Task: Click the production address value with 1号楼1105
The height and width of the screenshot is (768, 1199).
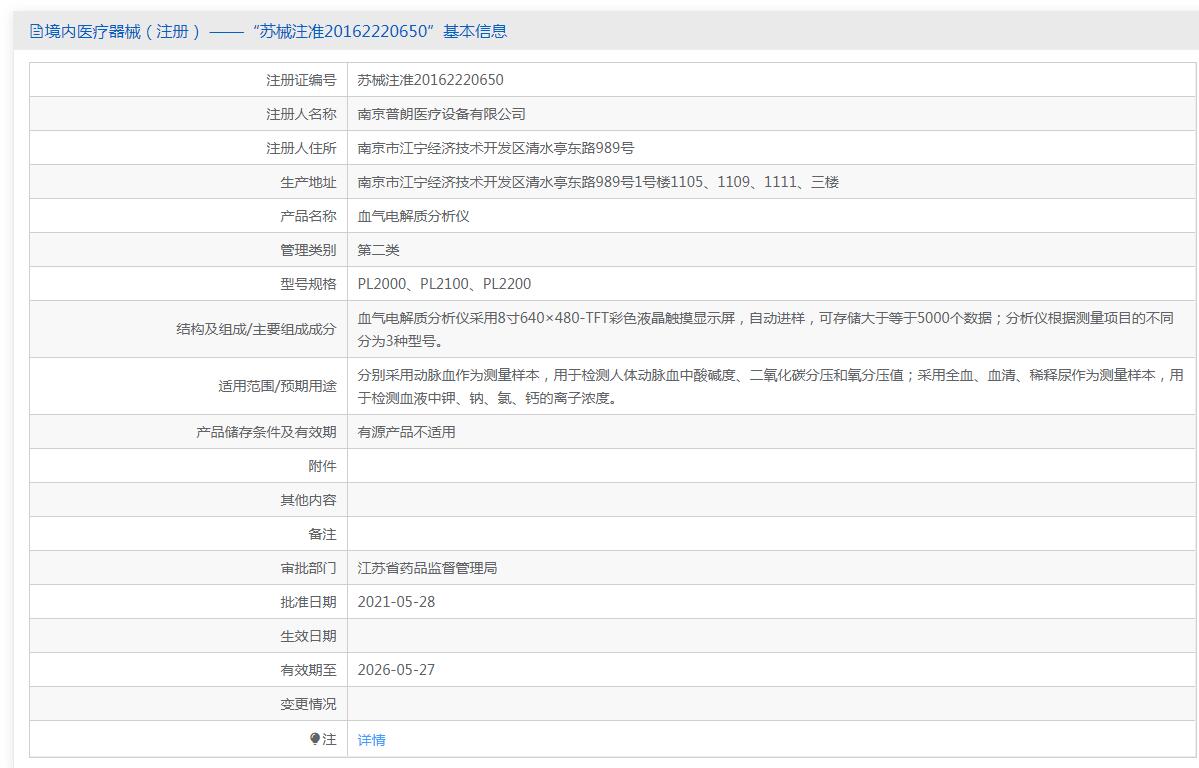Action: (x=597, y=182)
